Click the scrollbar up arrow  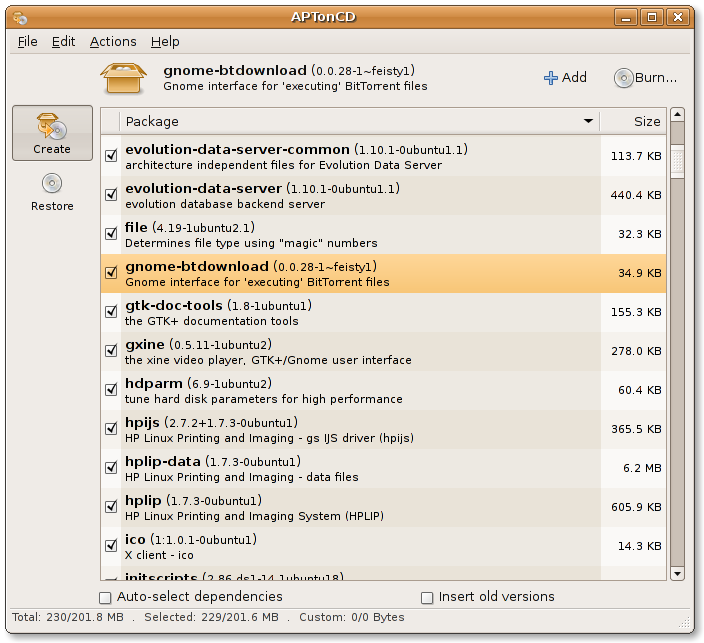tap(677, 115)
